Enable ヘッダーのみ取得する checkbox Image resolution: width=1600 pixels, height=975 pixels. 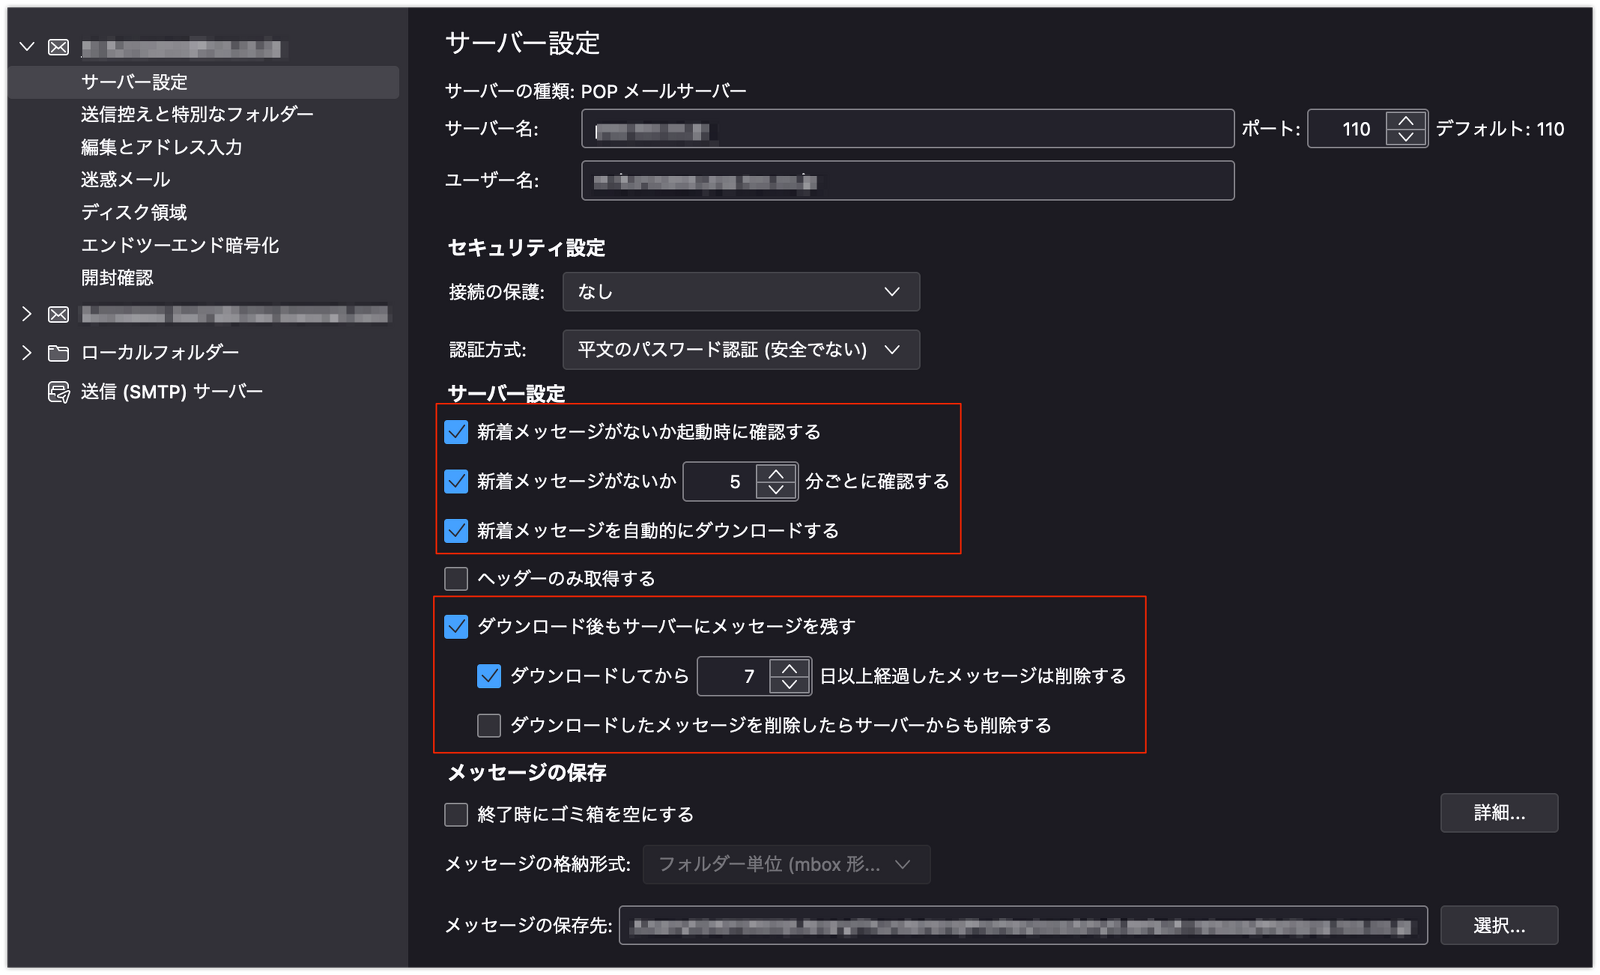tap(456, 579)
